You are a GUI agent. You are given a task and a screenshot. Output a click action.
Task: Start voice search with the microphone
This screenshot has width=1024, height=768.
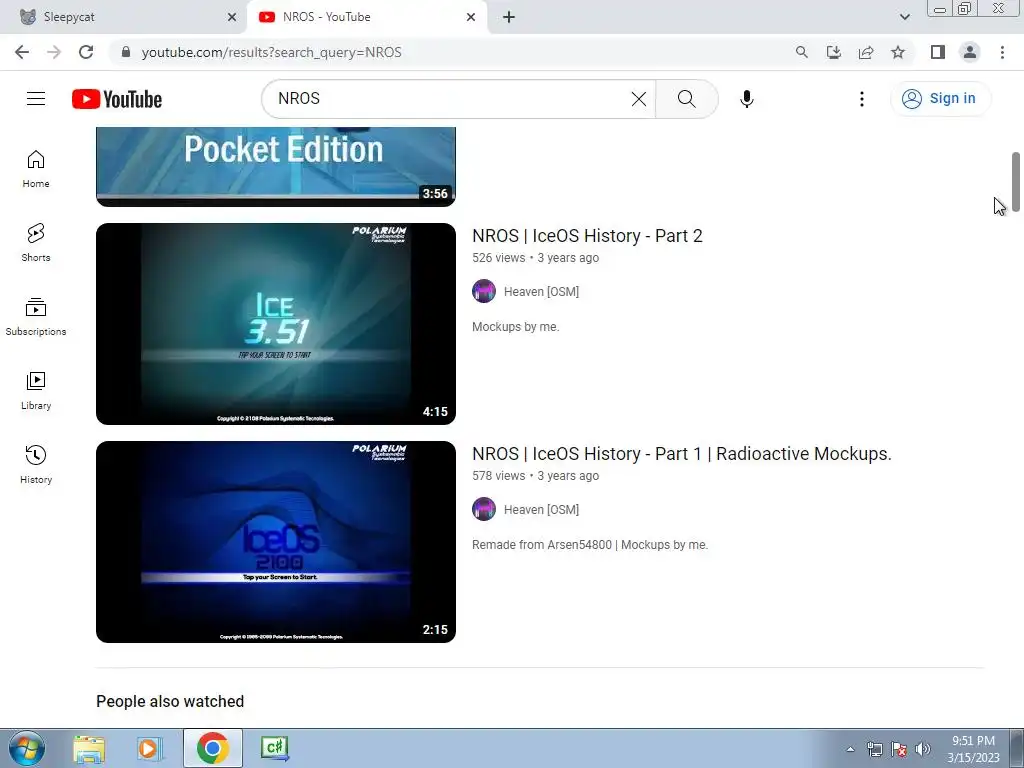point(746,99)
